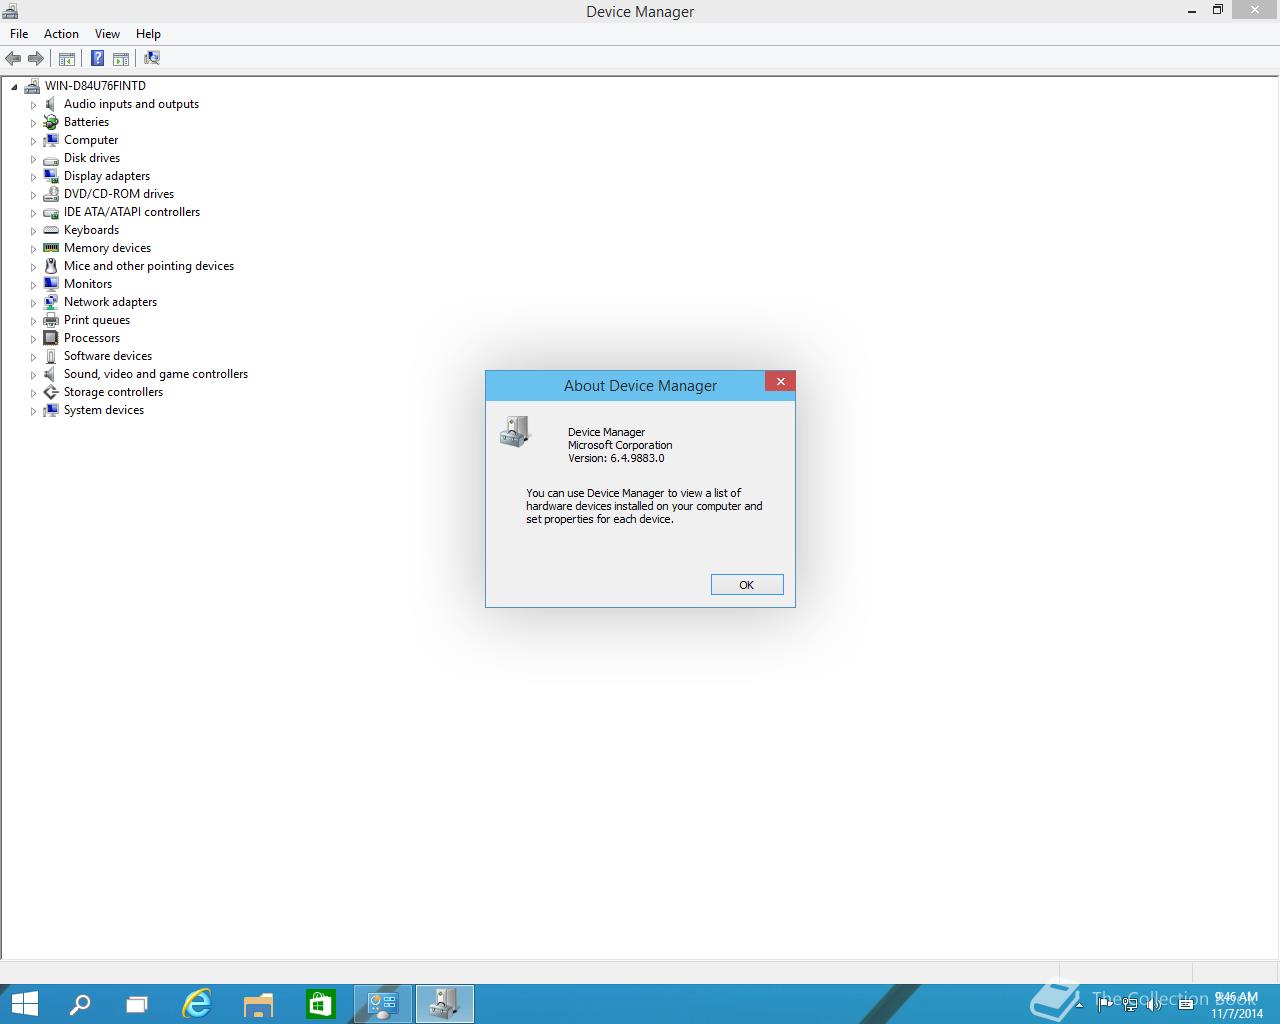
Task: Click the Display adapters icon
Action: [51, 176]
